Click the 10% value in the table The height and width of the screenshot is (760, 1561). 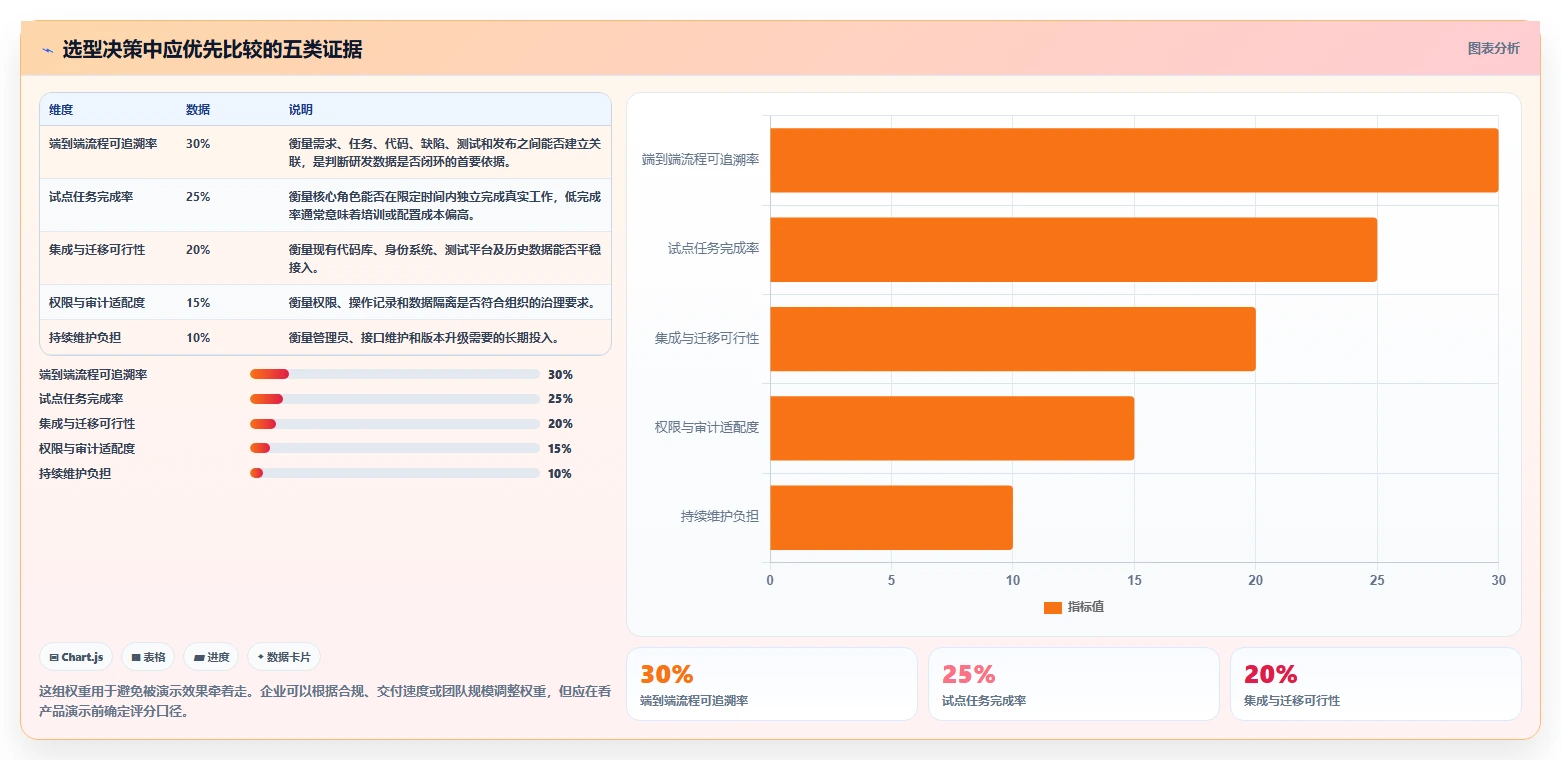pyautogui.click(x=198, y=338)
